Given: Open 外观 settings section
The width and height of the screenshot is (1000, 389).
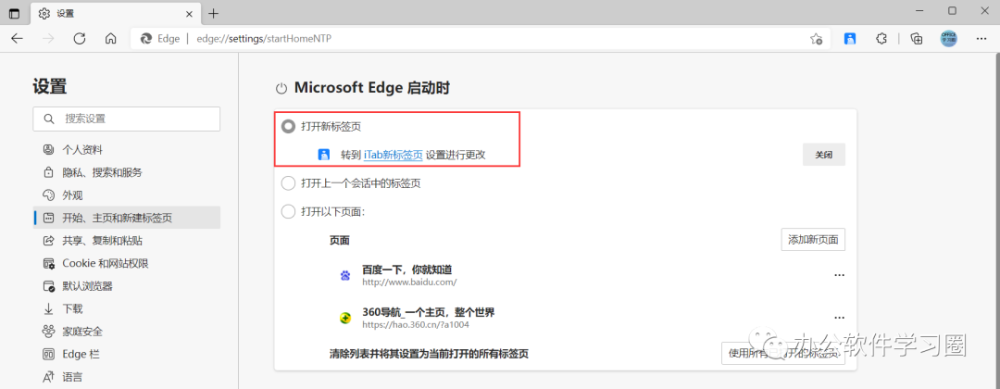Looking at the screenshot, I should tap(127, 195).
